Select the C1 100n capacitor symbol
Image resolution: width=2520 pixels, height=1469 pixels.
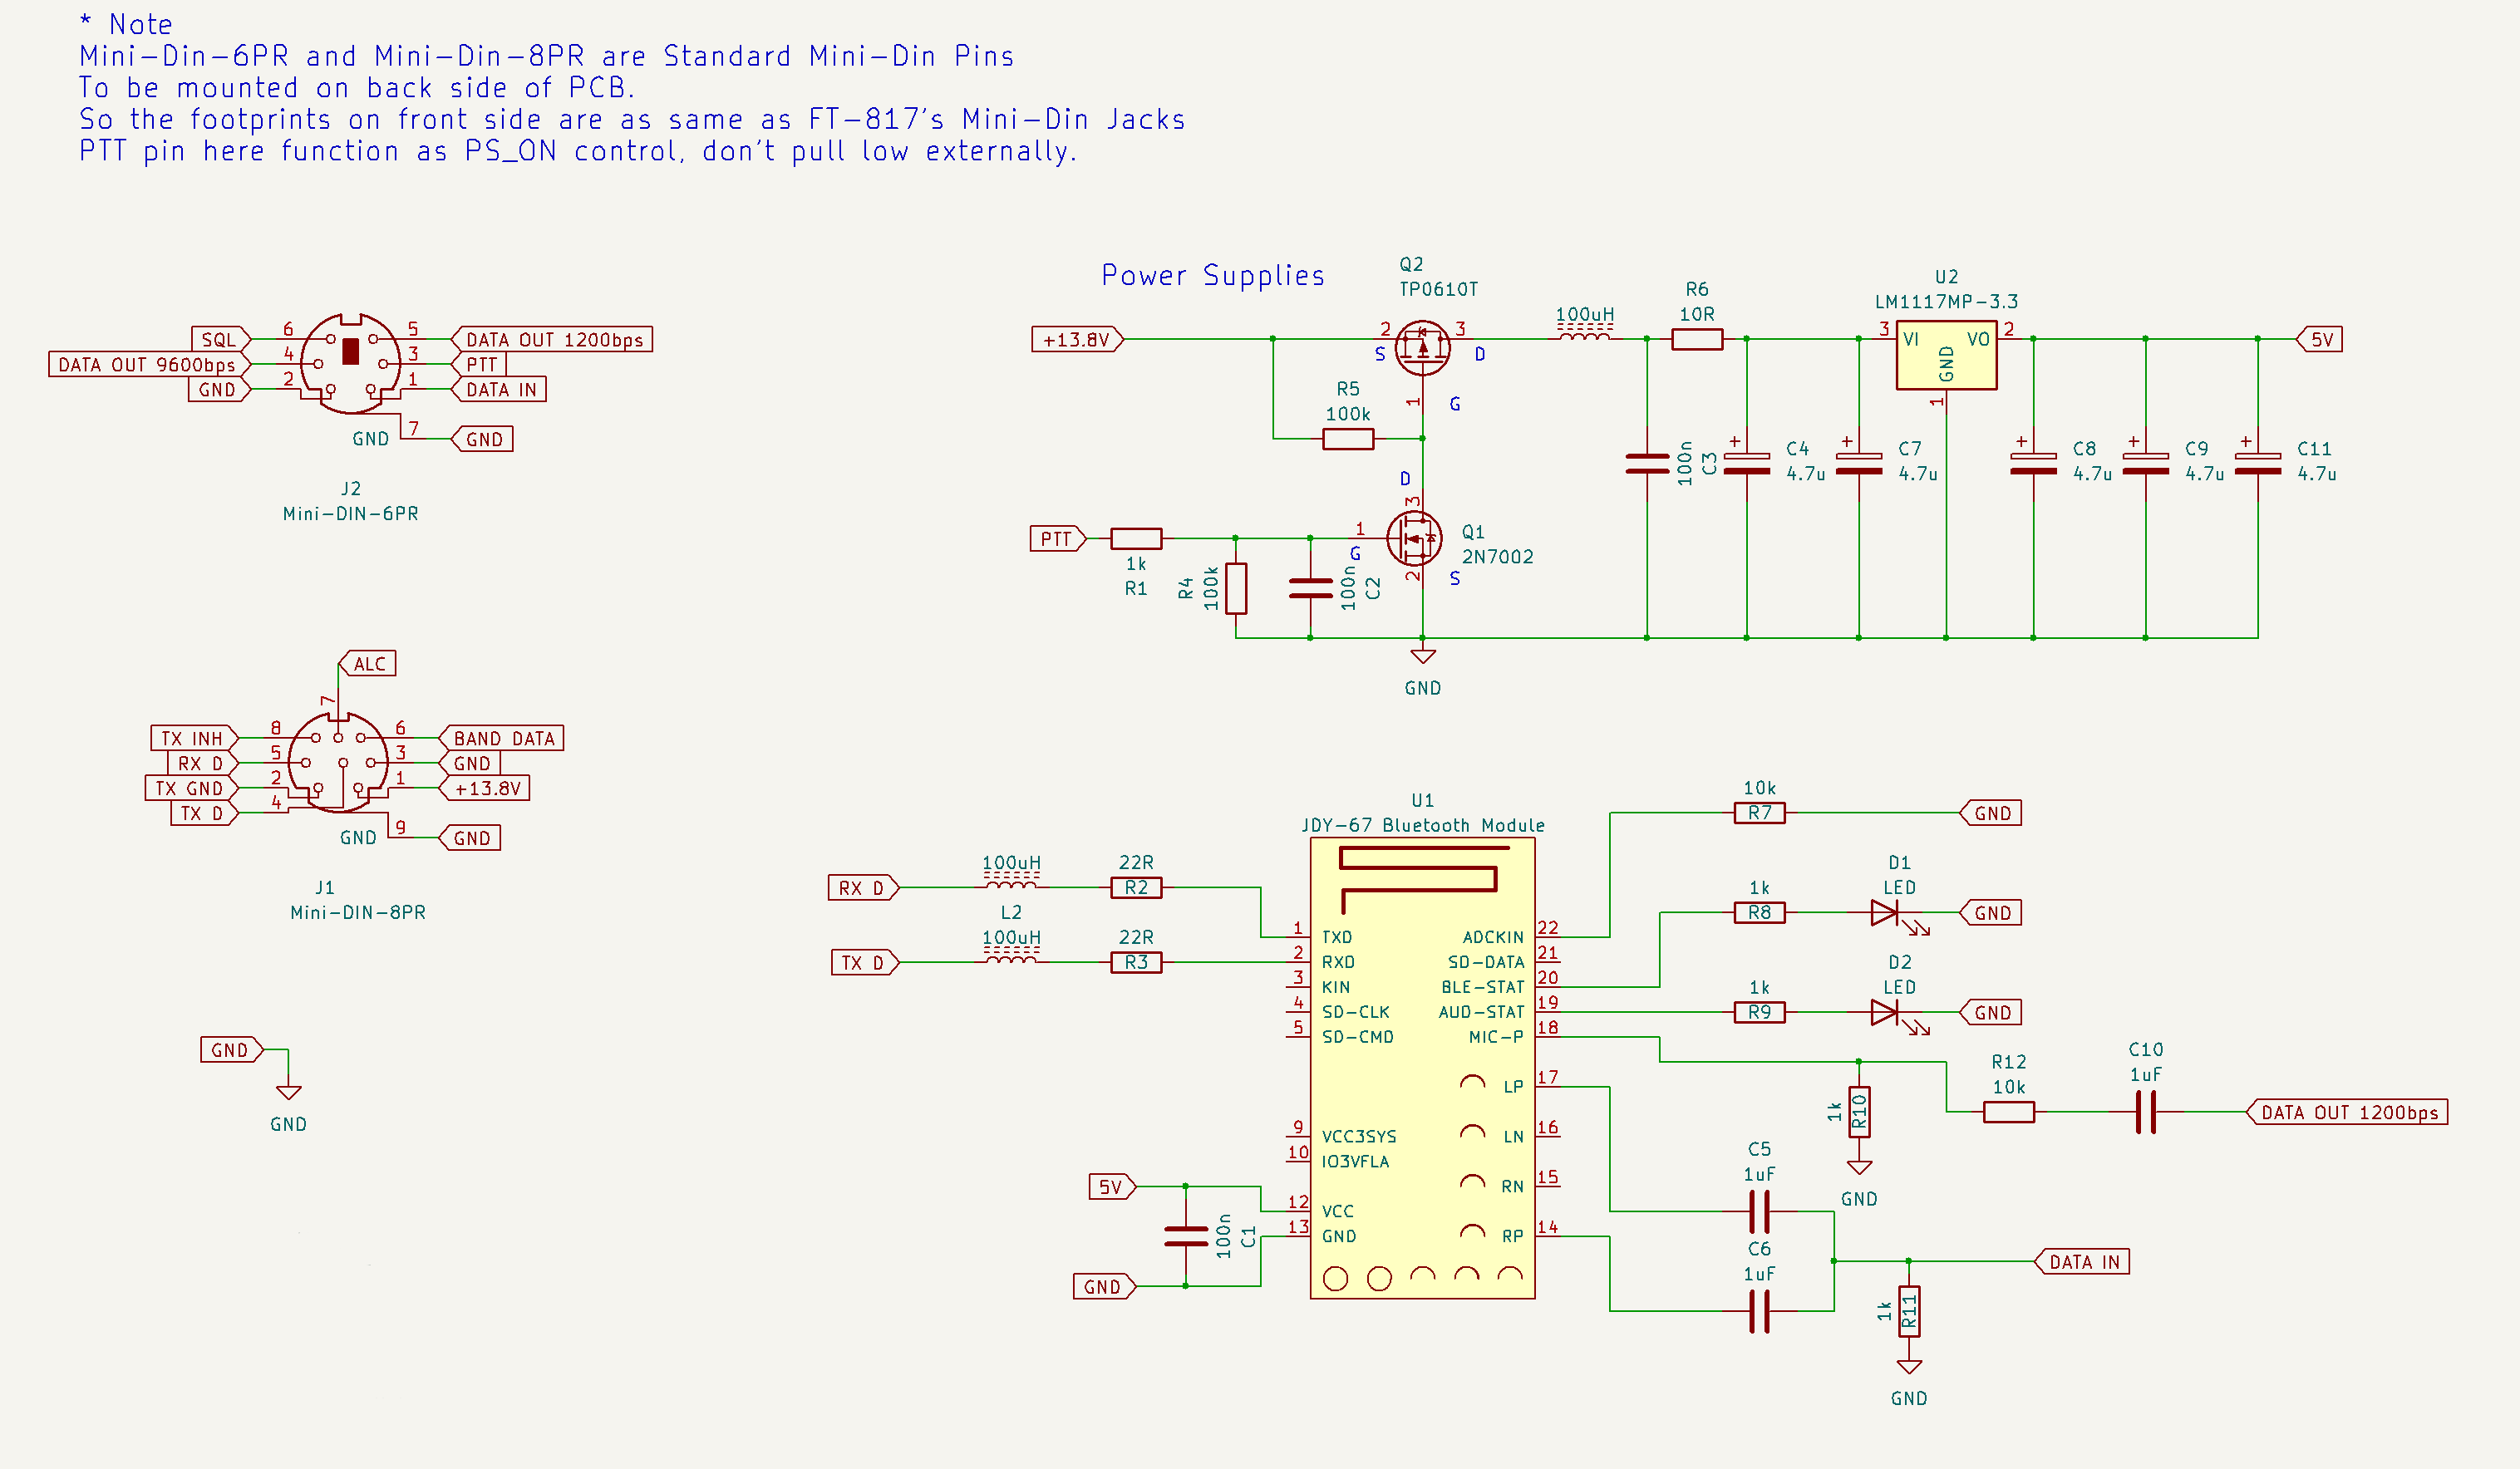click(1186, 1236)
